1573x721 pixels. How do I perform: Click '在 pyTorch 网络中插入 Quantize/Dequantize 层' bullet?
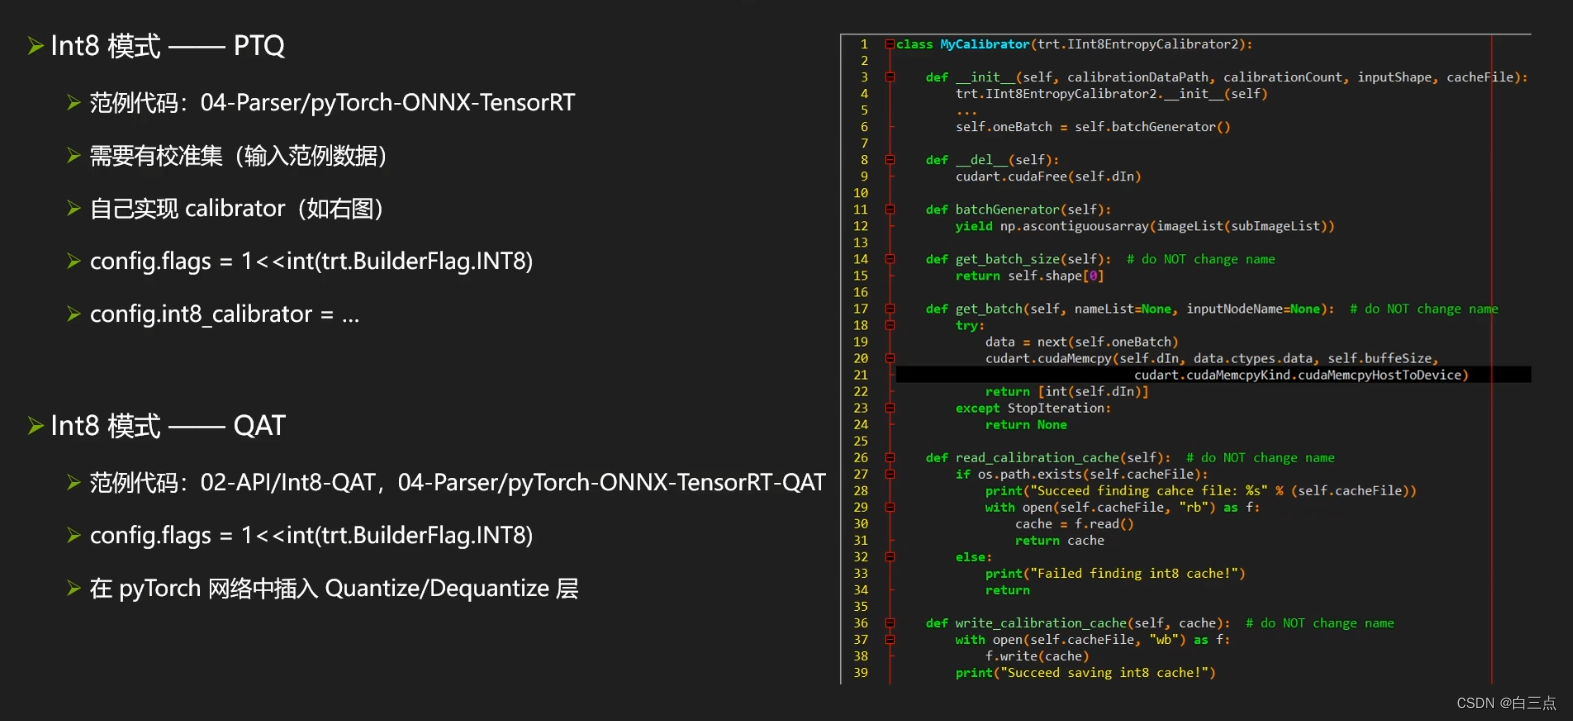coord(334,588)
